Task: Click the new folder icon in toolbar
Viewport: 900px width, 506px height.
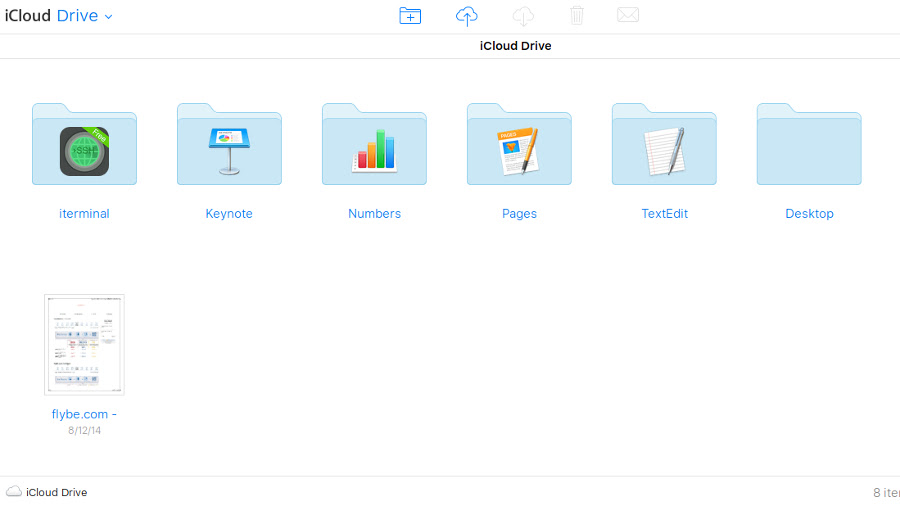Action: click(x=410, y=15)
